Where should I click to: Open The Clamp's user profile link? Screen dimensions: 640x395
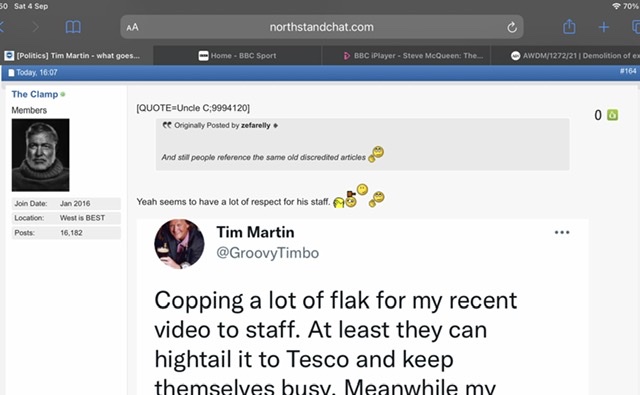pos(35,94)
